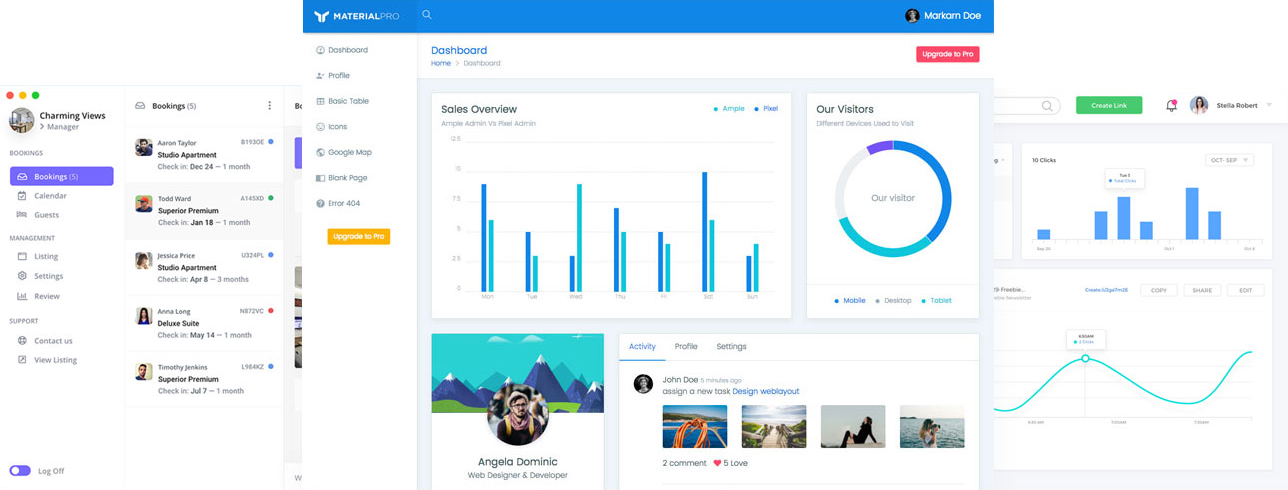Click the heart icon next to 5 Love
The height and width of the screenshot is (490, 1288).
pos(716,463)
